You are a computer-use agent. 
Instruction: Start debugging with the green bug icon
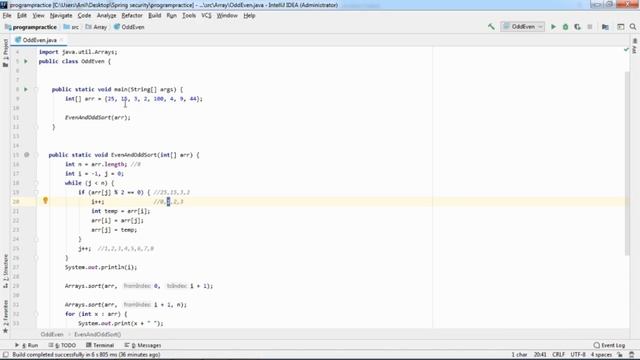click(565, 27)
